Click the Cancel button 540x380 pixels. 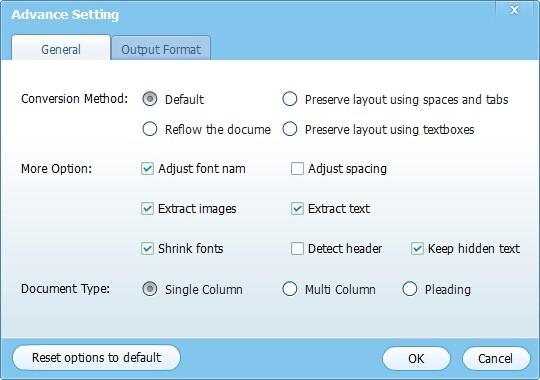[x=496, y=359]
